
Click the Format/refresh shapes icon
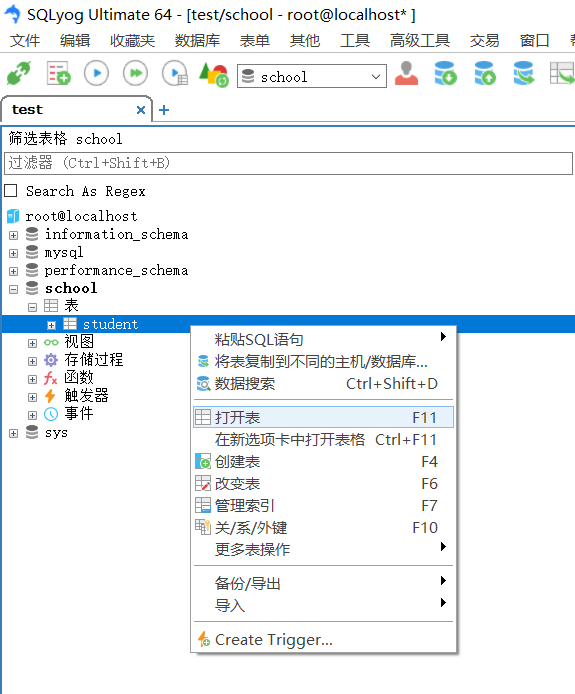214,74
